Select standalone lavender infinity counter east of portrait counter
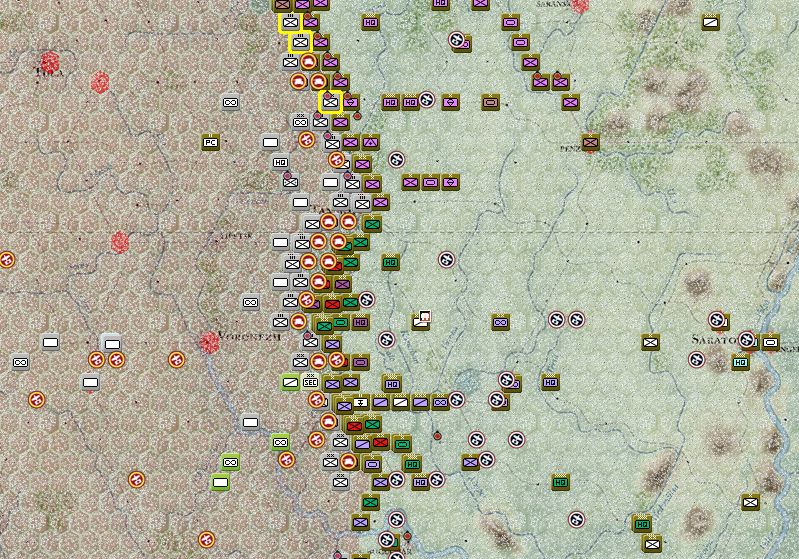The image size is (799, 559). 500,323
